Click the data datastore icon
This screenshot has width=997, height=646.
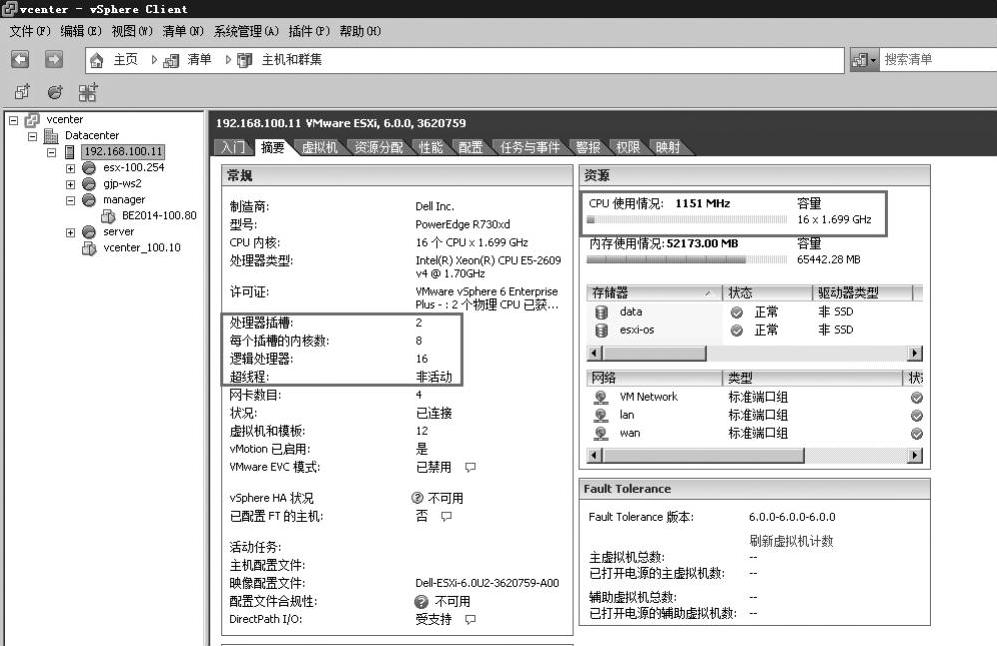601,312
